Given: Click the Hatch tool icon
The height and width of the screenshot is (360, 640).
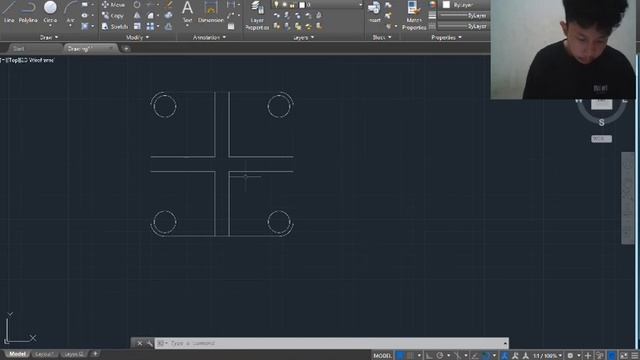Looking at the screenshot, I should click(x=84, y=27).
